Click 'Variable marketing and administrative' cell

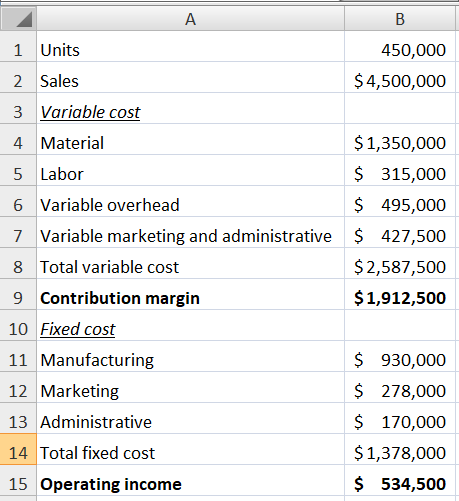point(190,232)
